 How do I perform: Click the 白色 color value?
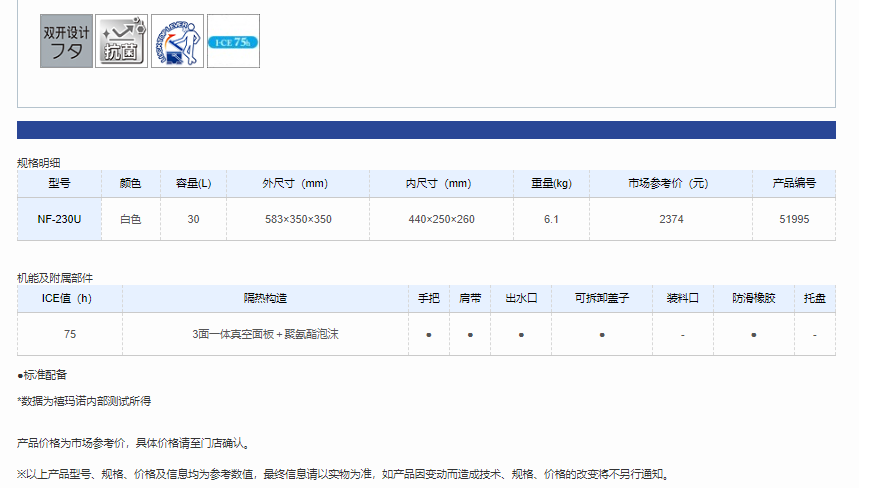131,220
